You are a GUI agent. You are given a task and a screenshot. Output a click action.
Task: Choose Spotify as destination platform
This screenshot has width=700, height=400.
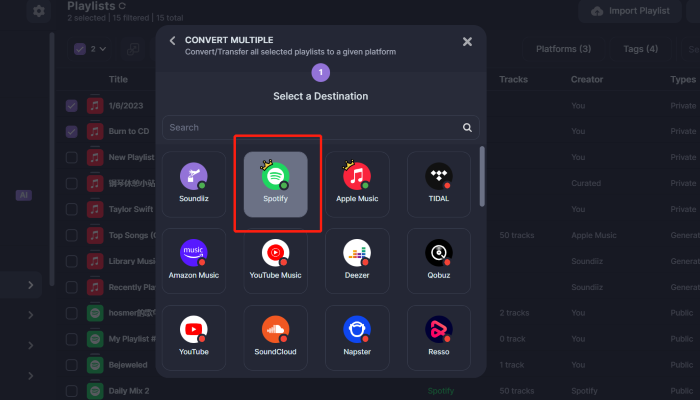click(x=276, y=184)
